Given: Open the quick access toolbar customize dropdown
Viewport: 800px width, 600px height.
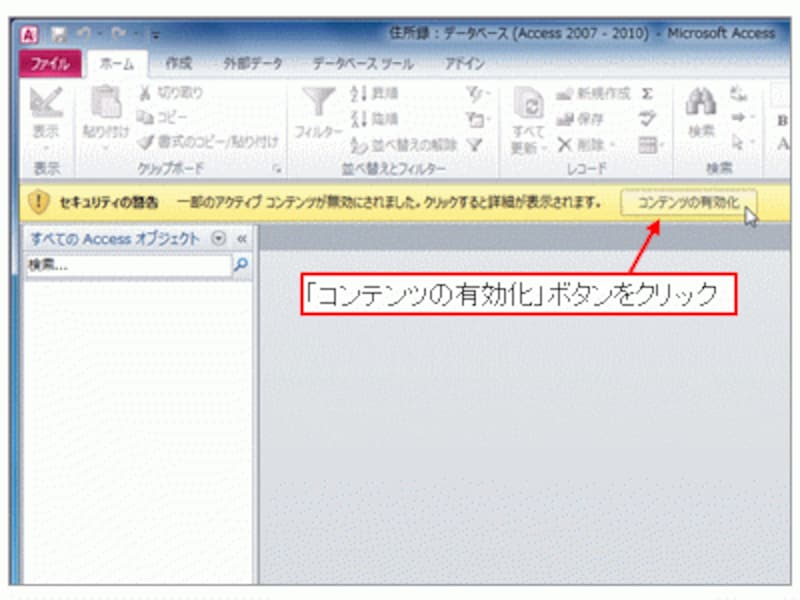Looking at the screenshot, I should [x=156, y=35].
